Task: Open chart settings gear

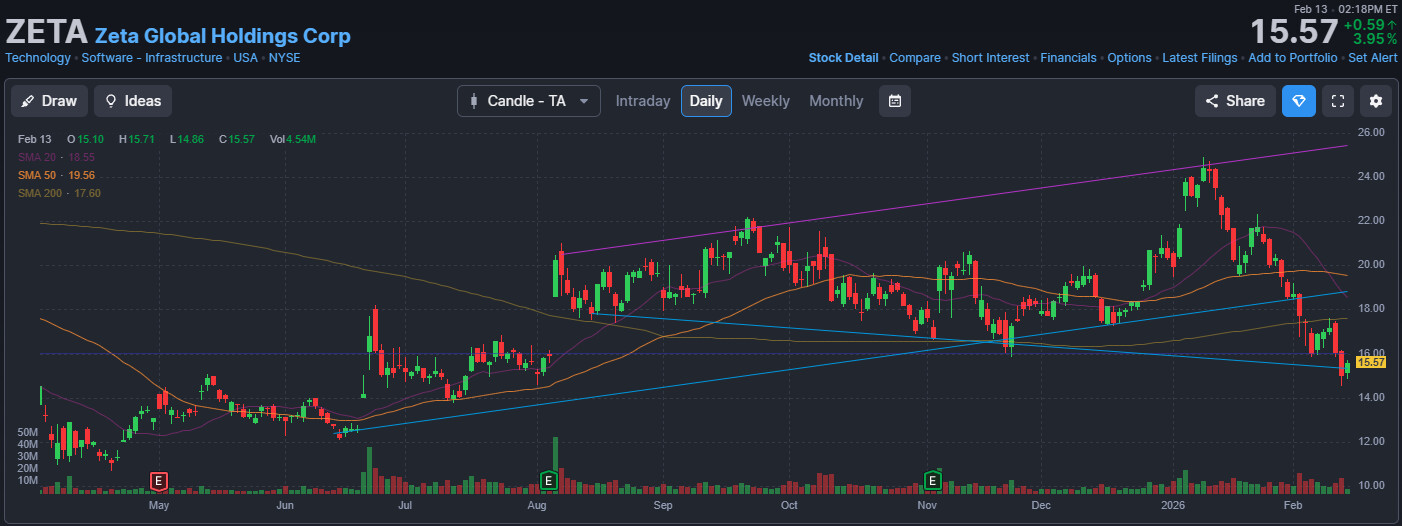Action: click(x=1376, y=101)
